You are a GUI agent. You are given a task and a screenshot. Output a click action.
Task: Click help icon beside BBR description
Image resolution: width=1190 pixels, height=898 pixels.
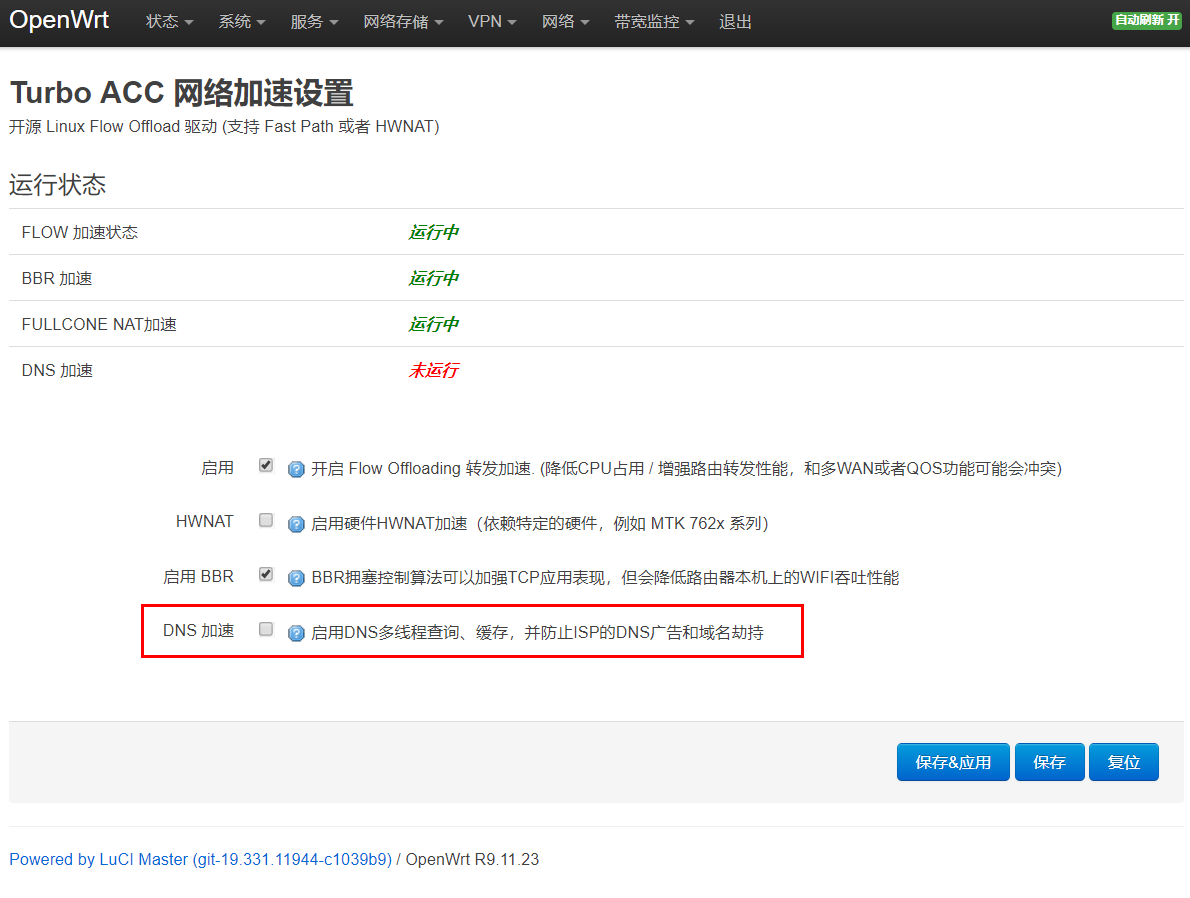pyautogui.click(x=296, y=578)
